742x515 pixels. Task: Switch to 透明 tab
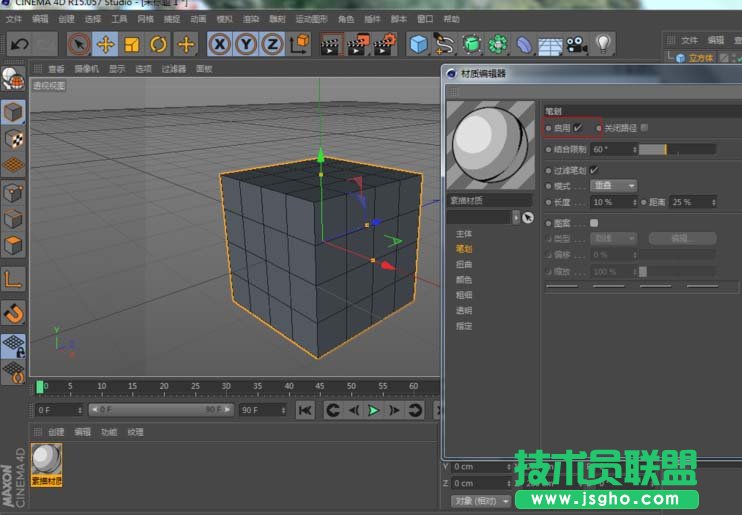point(464,311)
